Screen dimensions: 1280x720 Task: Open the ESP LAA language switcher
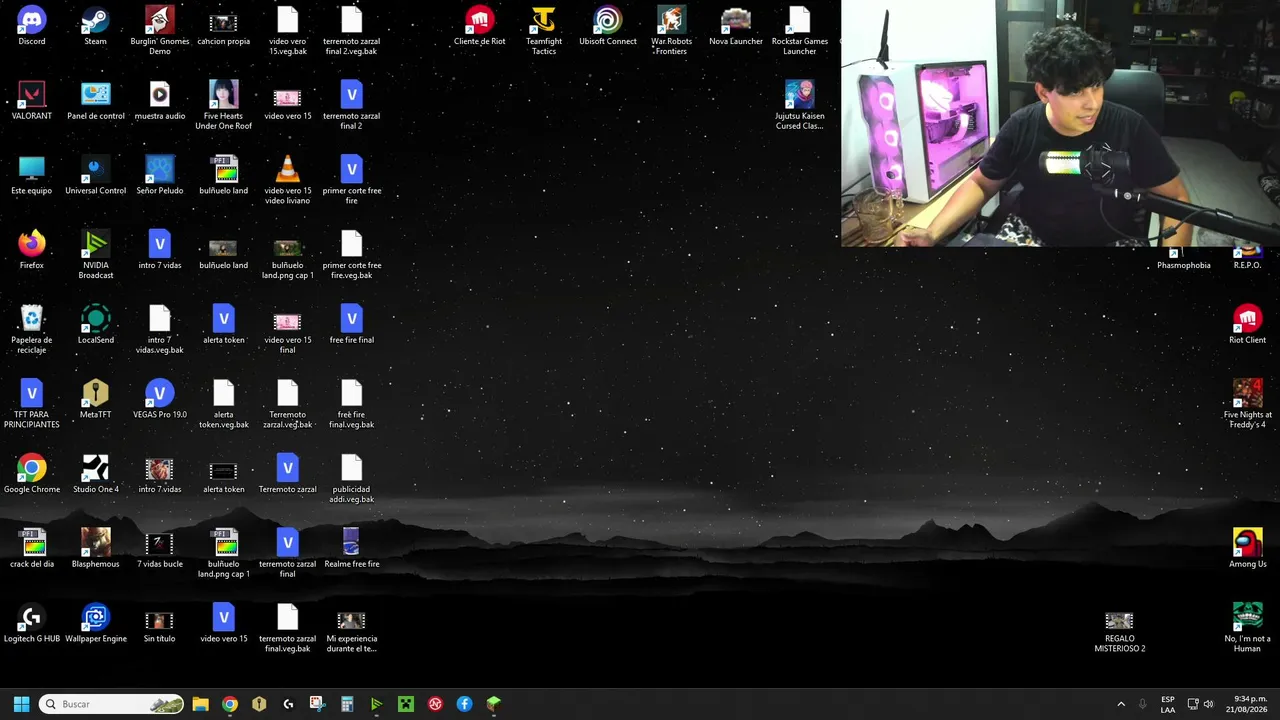(x=1168, y=704)
